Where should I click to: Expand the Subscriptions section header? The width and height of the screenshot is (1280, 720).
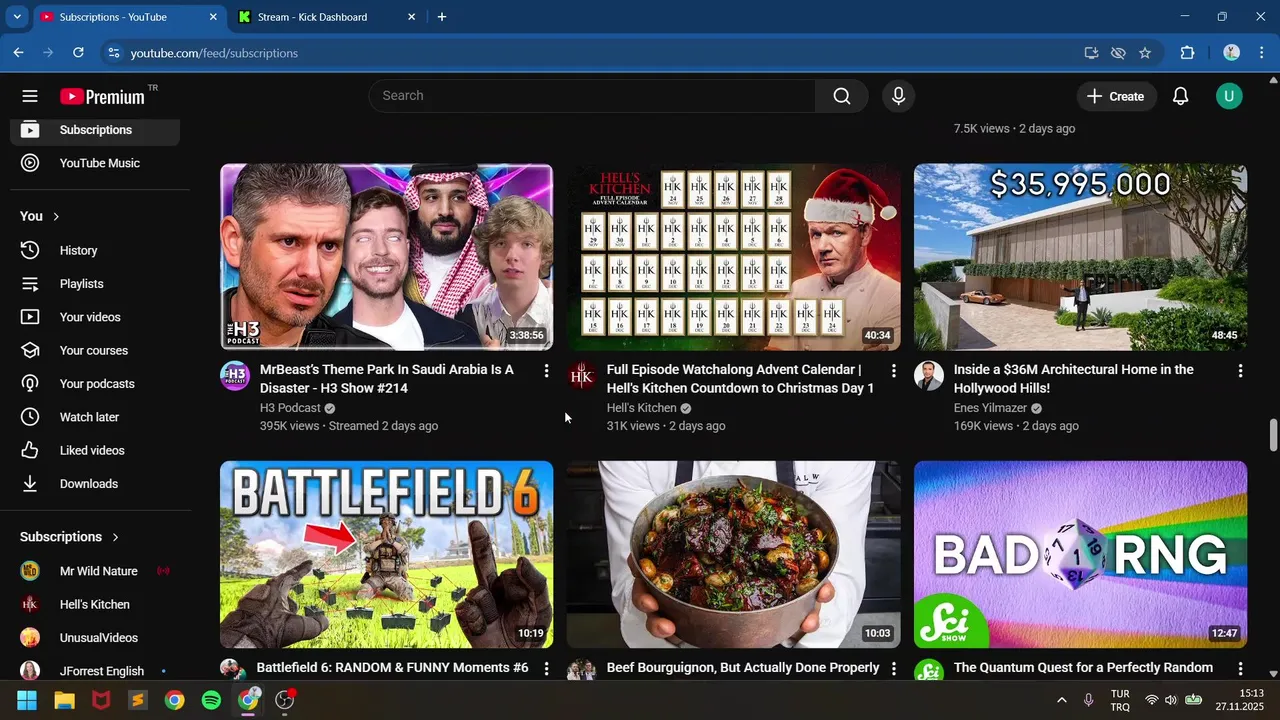pyautogui.click(x=70, y=537)
